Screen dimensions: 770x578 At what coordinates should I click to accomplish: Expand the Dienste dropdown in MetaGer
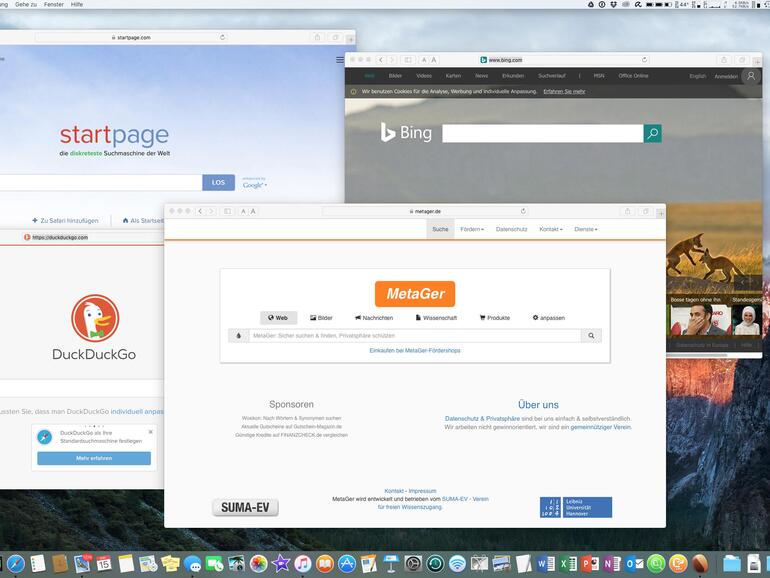click(586, 229)
